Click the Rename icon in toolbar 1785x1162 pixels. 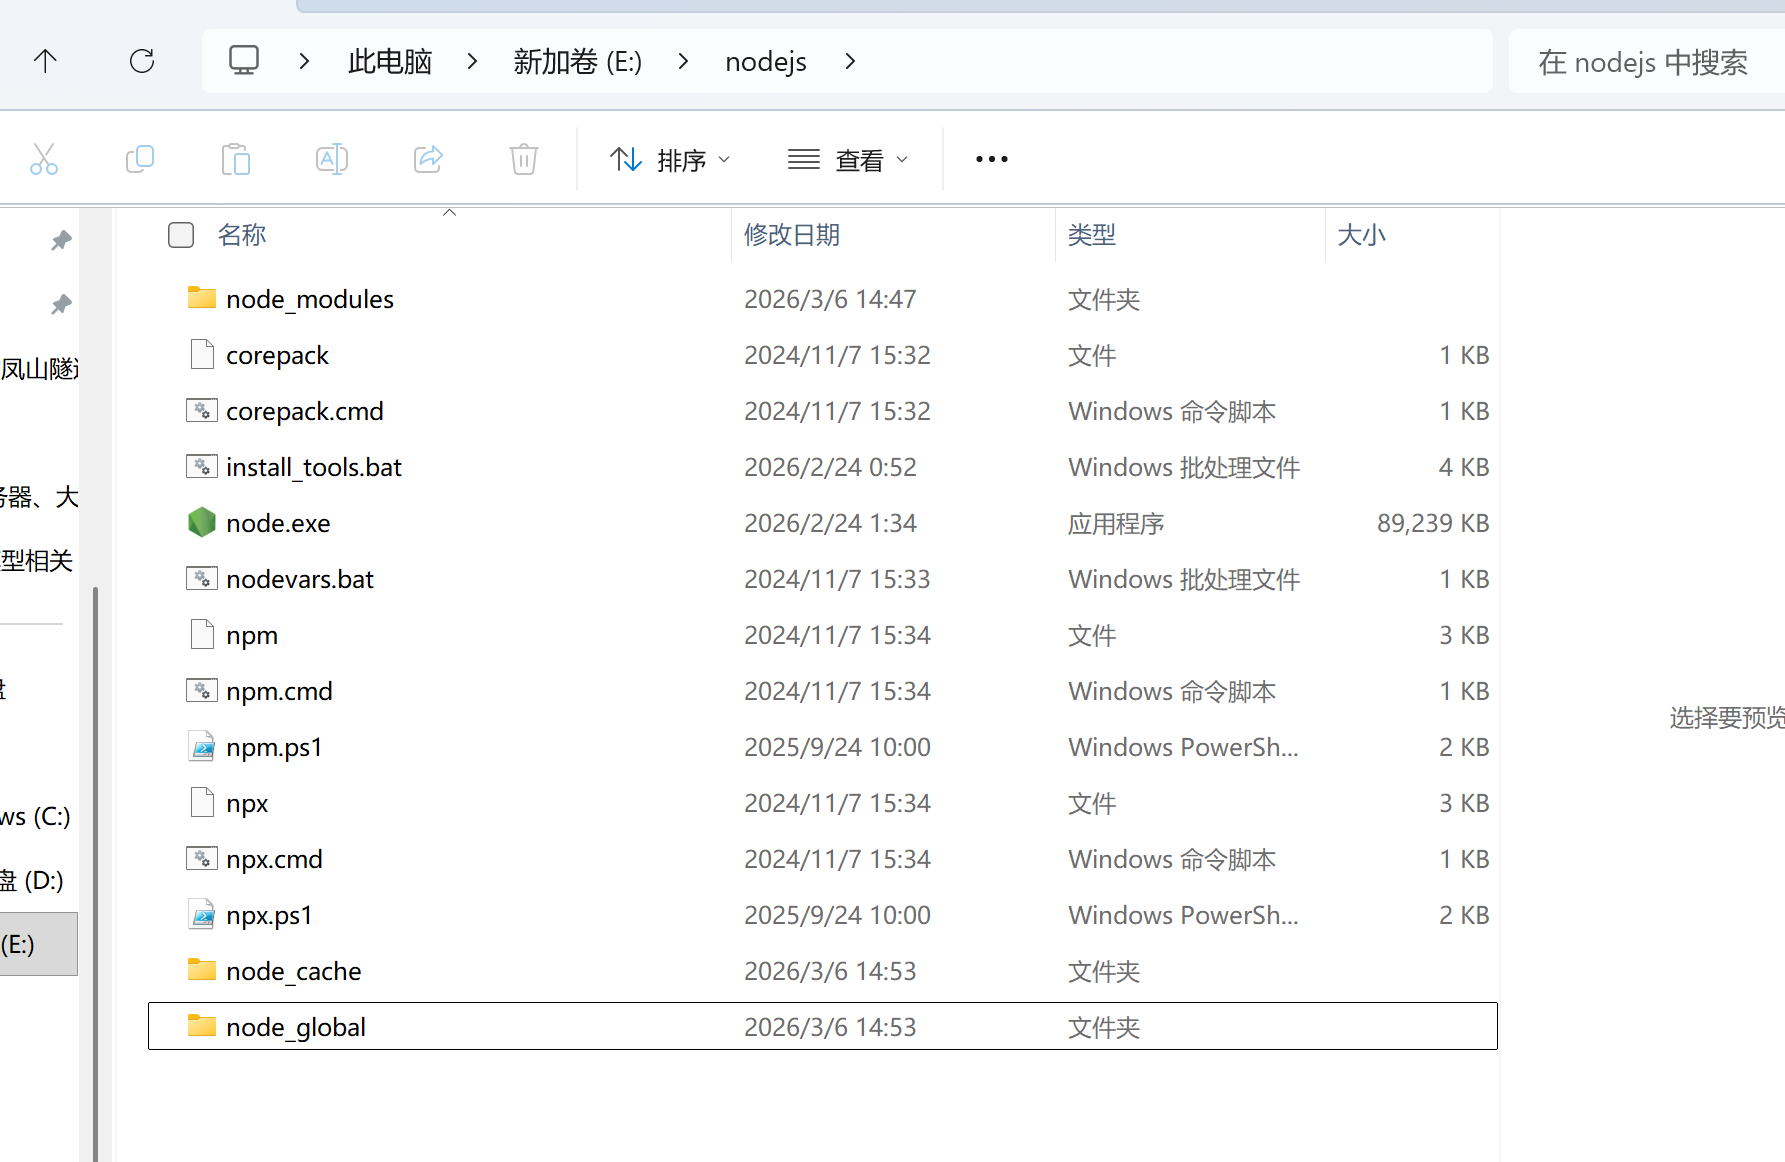tap(332, 159)
